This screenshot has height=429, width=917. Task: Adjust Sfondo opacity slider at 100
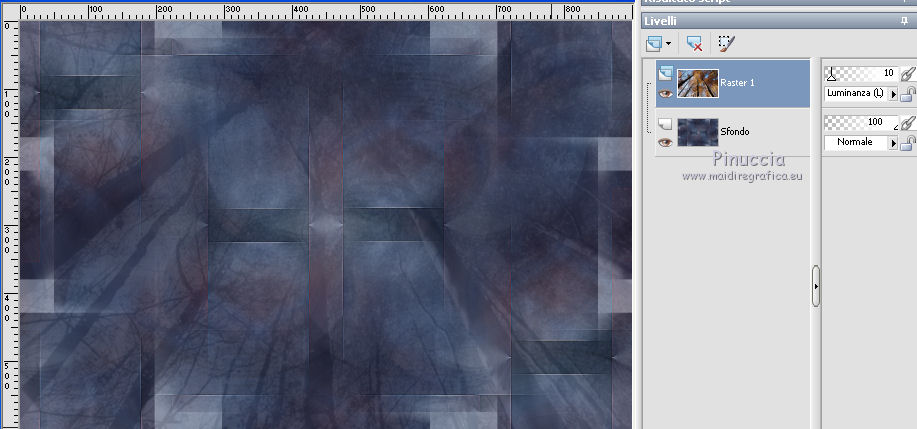point(861,122)
